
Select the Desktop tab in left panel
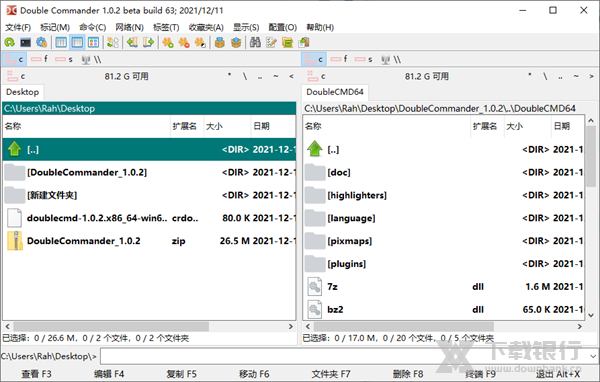(x=23, y=92)
